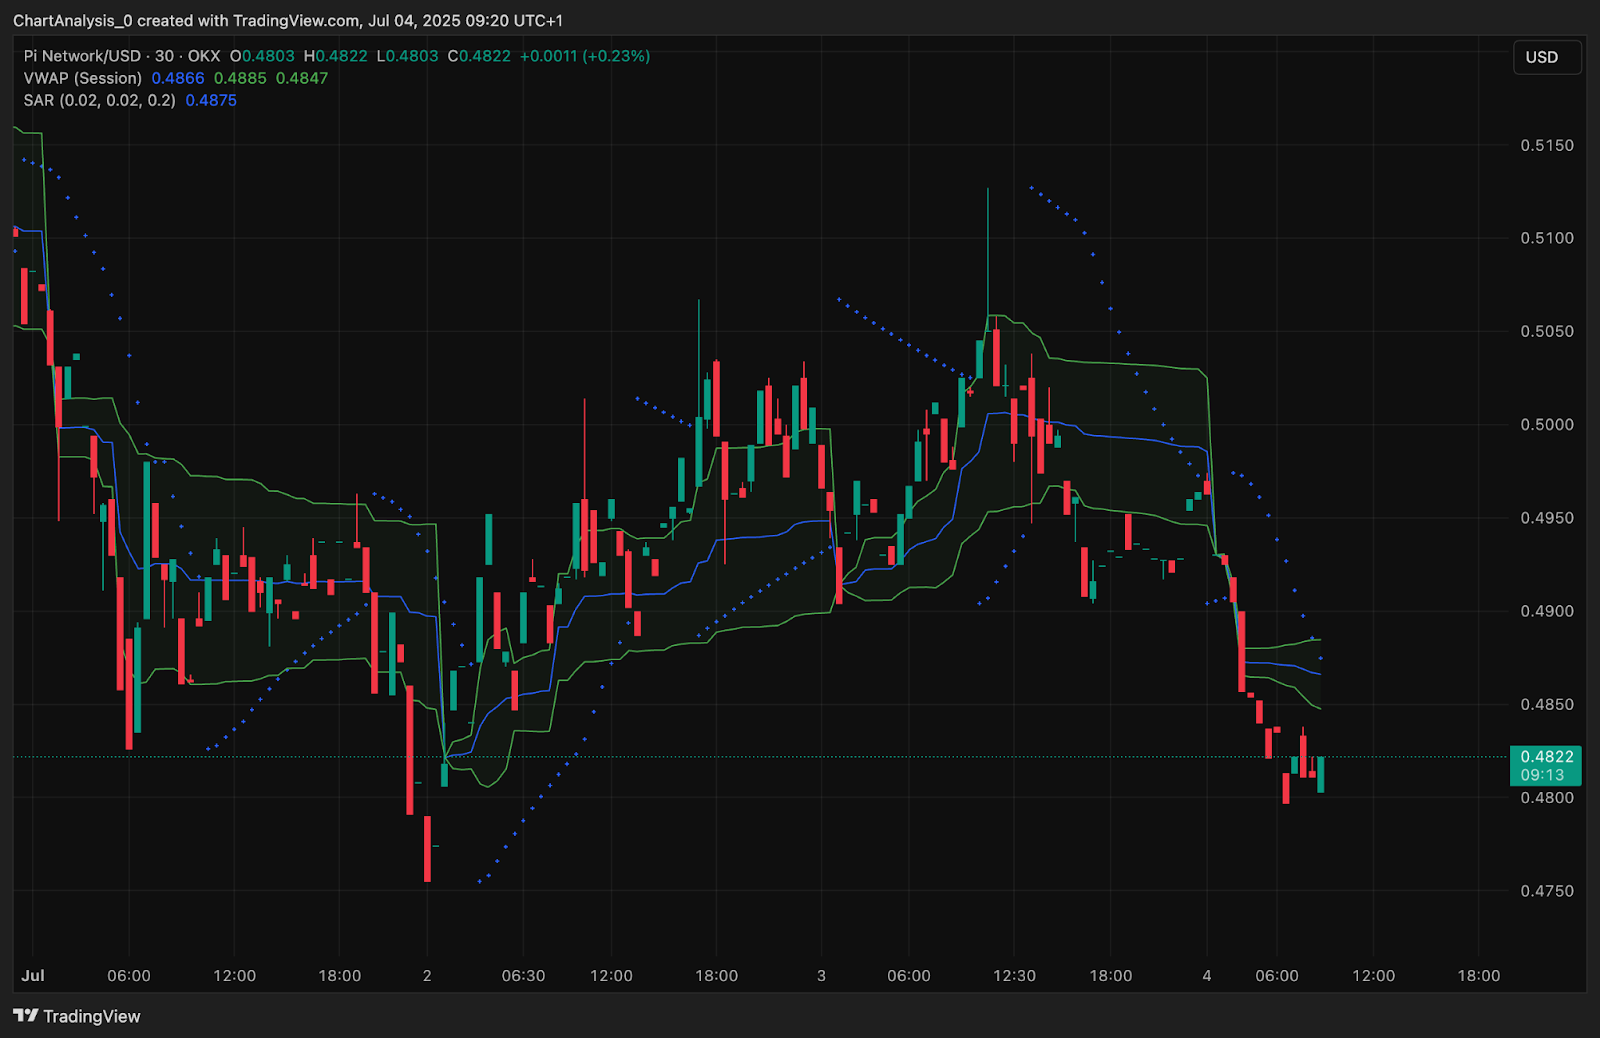Select the VWAP (Session) indicator label
Image resolution: width=1600 pixels, height=1038 pixels.
coord(83,78)
